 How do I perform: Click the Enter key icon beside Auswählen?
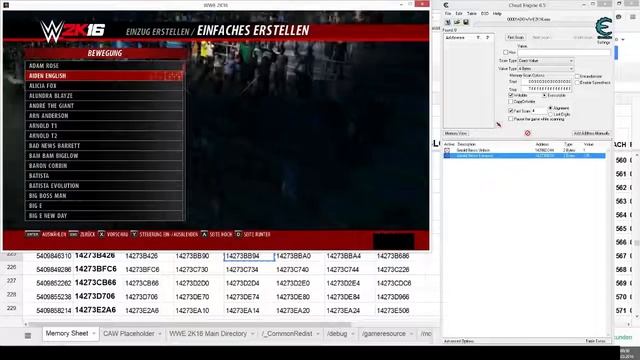pos(32,234)
